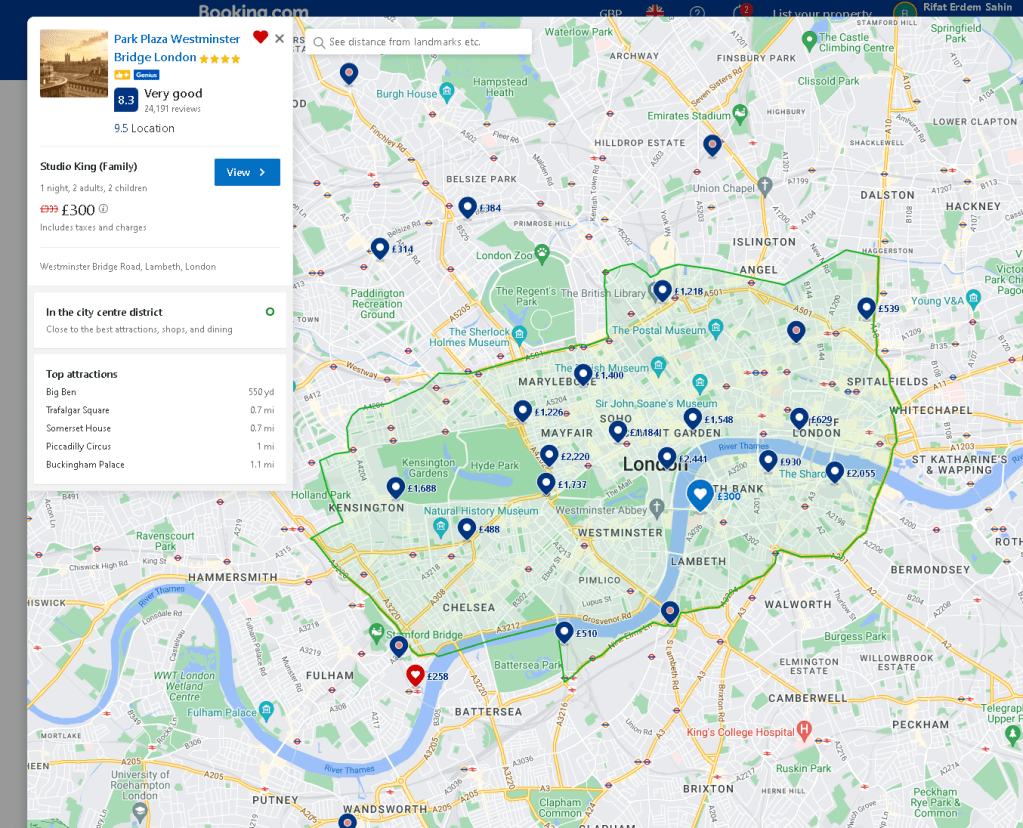
Task: Click the Westminster Bridge Road address text
Action: coord(128,267)
